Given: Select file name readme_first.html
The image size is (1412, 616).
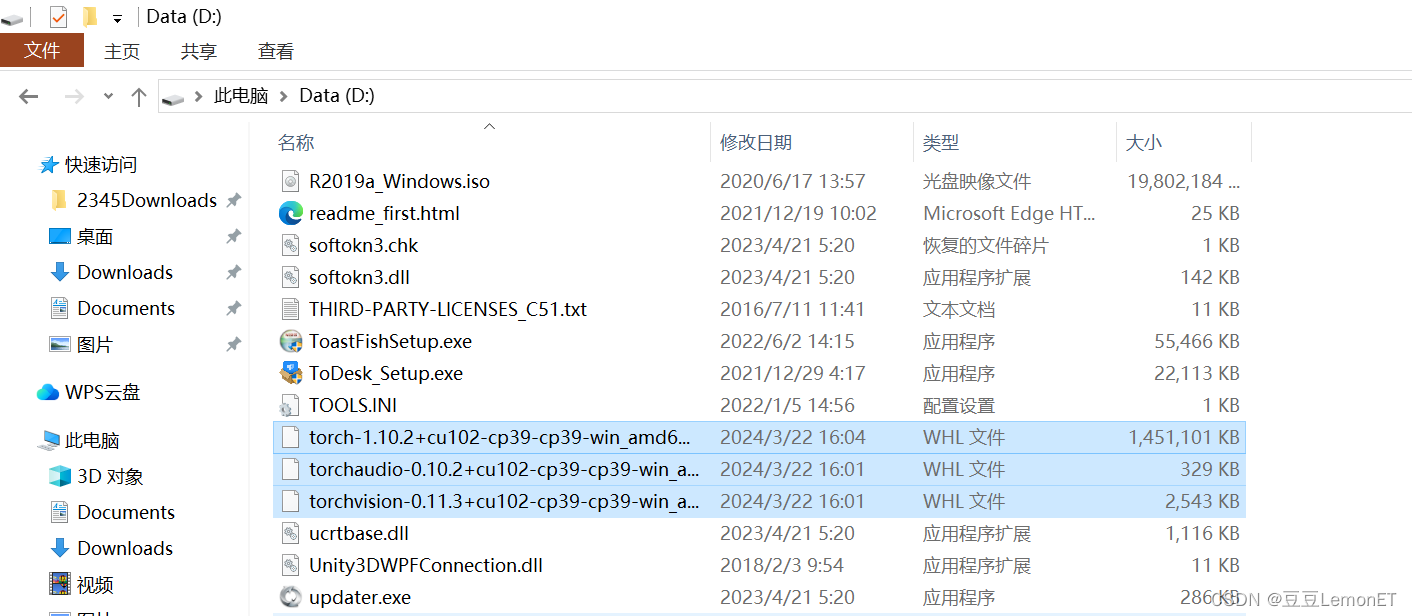Looking at the screenshot, I should click(x=384, y=213).
